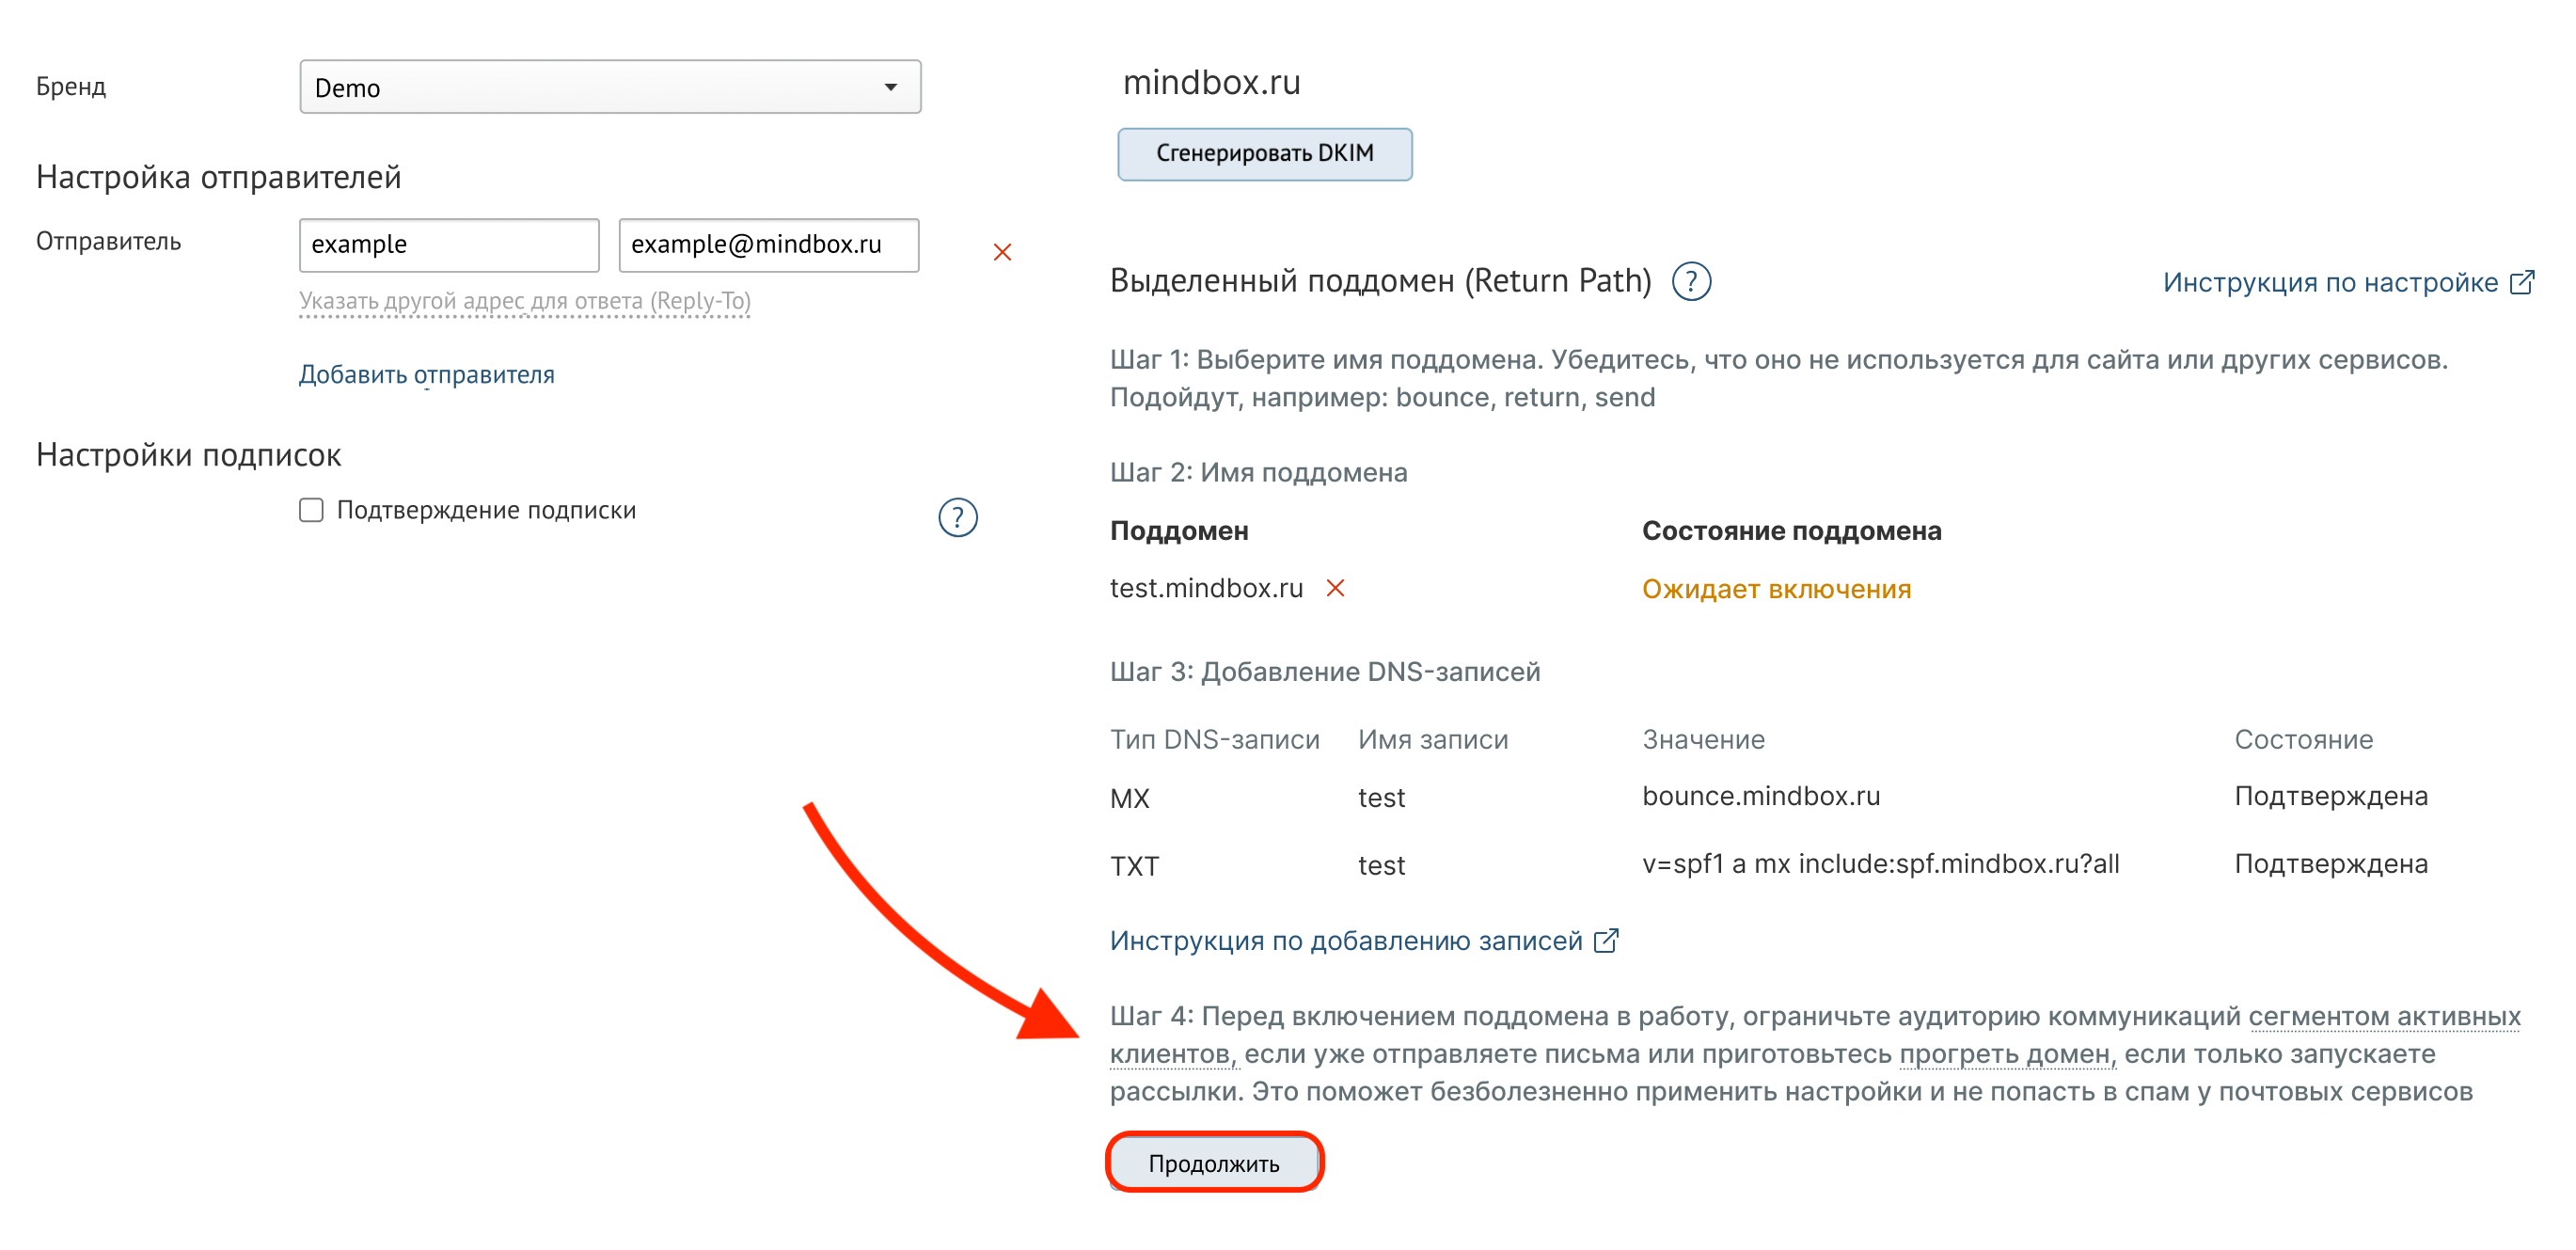Click сегментом активных клиентов link
The height and width of the screenshot is (1250, 2576).
coord(2383,1016)
